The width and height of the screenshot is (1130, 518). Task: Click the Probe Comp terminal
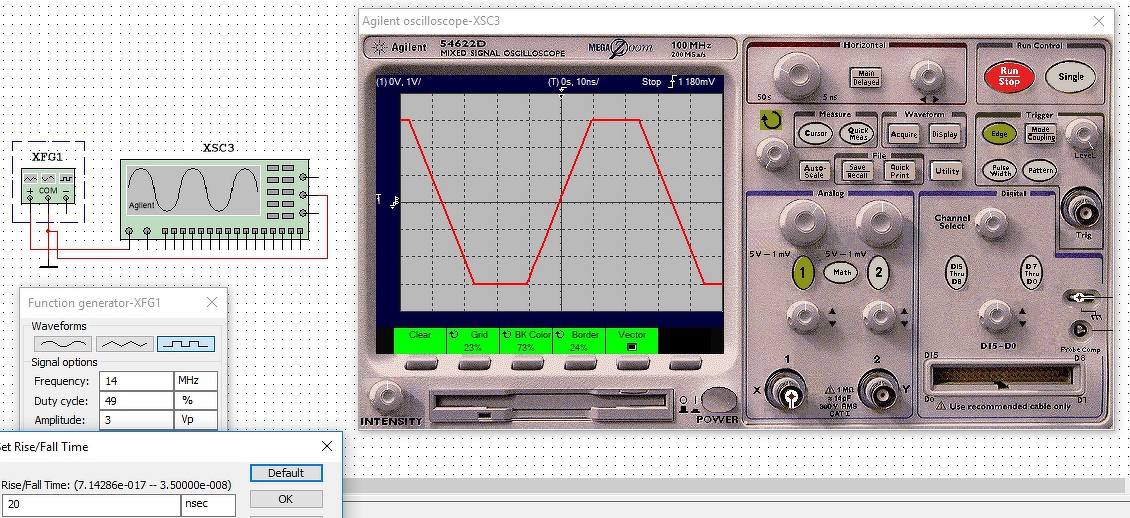coord(1080,330)
